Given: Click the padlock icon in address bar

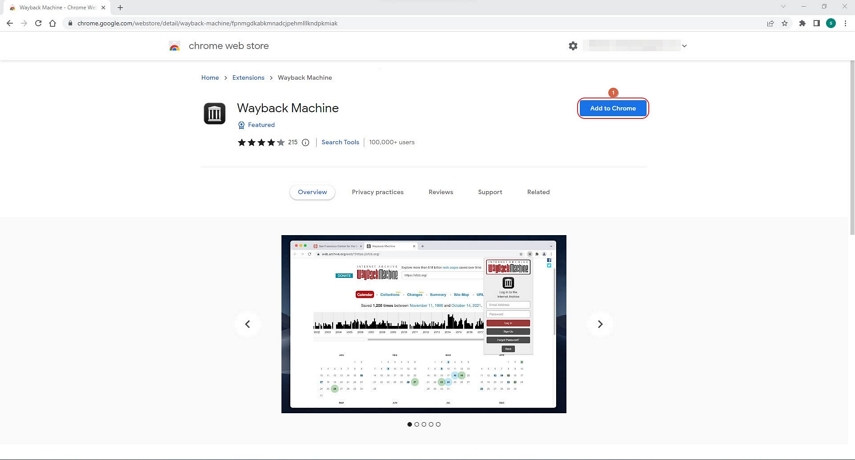Looking at the screenshot, I should (x=70, y=23).
